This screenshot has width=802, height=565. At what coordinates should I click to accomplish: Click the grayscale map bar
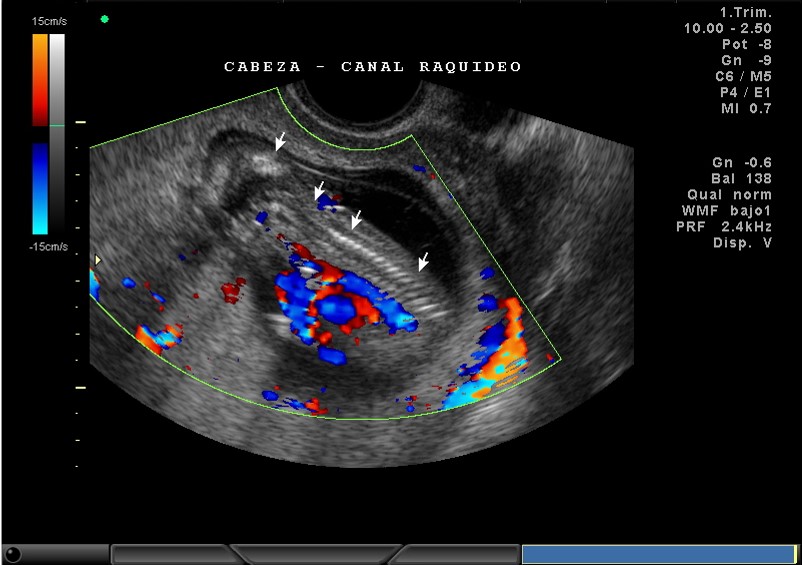coord(57,130)
